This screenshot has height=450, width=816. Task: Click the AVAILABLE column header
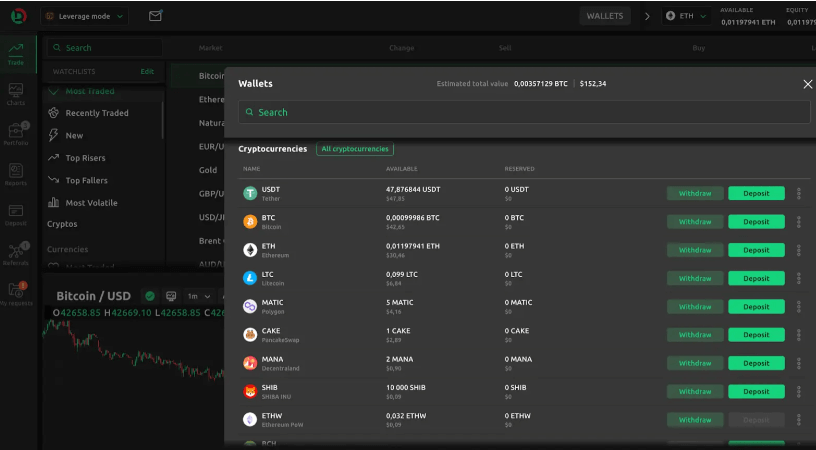[x=401, y=169]
